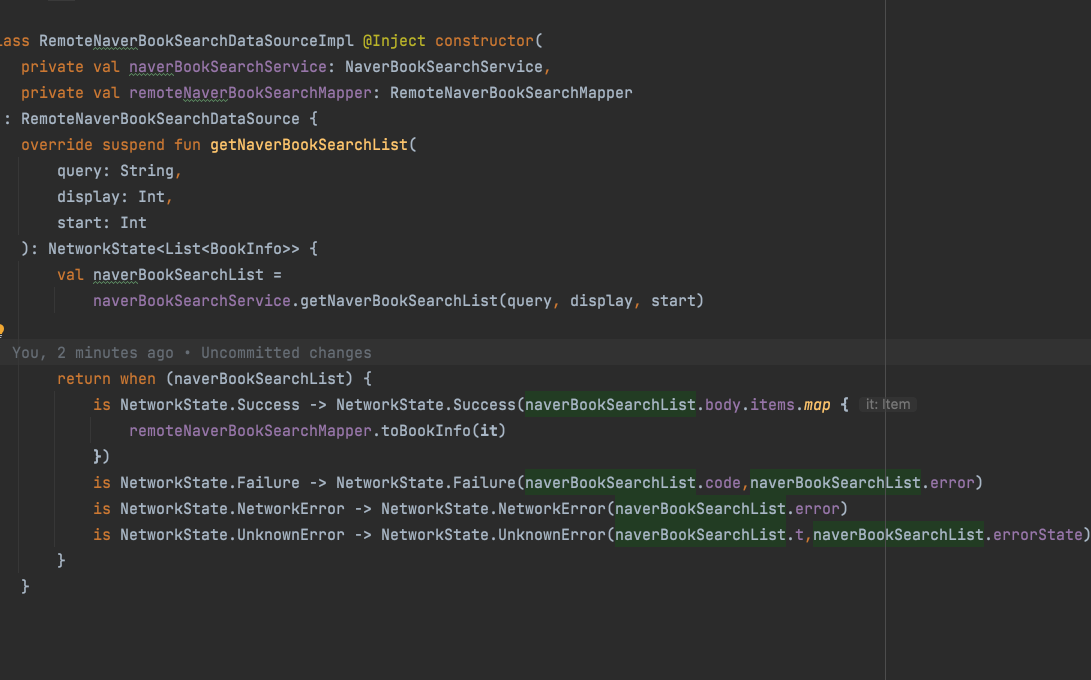1091x680 pixels.
Task: Click the map function call
Action: (817, 404)
